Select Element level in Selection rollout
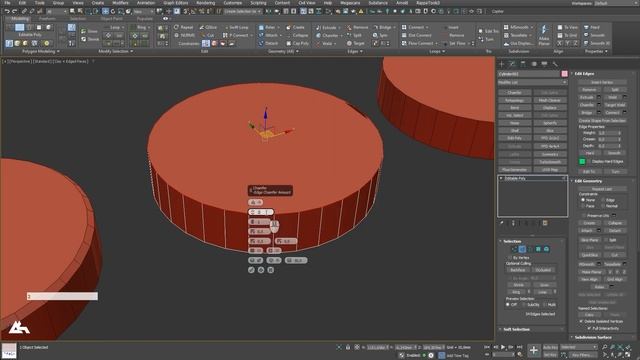The height and width of the screenshot is (360, 640). [x=547, y=249]
